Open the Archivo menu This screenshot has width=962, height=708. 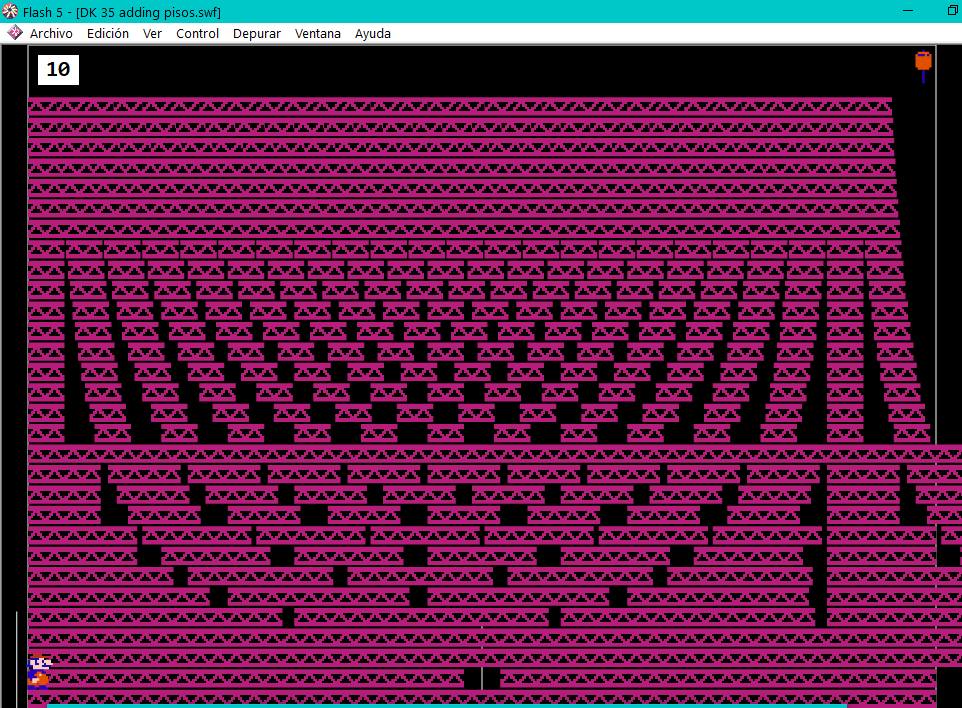click(51, 34)
